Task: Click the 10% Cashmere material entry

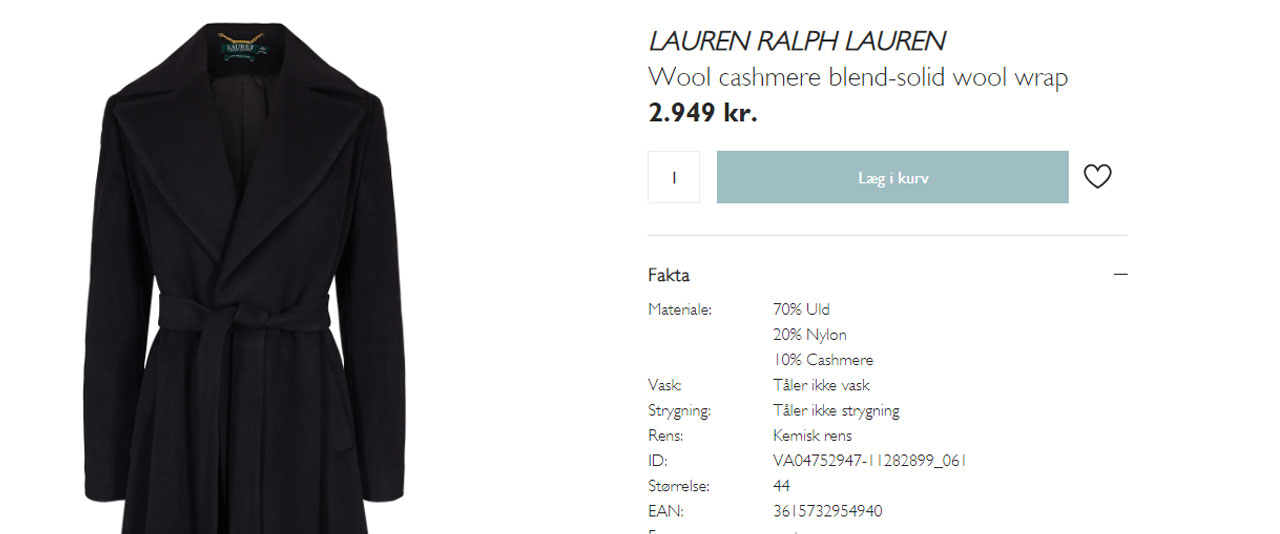Action: pyautogui.click(x=823, y=360)
